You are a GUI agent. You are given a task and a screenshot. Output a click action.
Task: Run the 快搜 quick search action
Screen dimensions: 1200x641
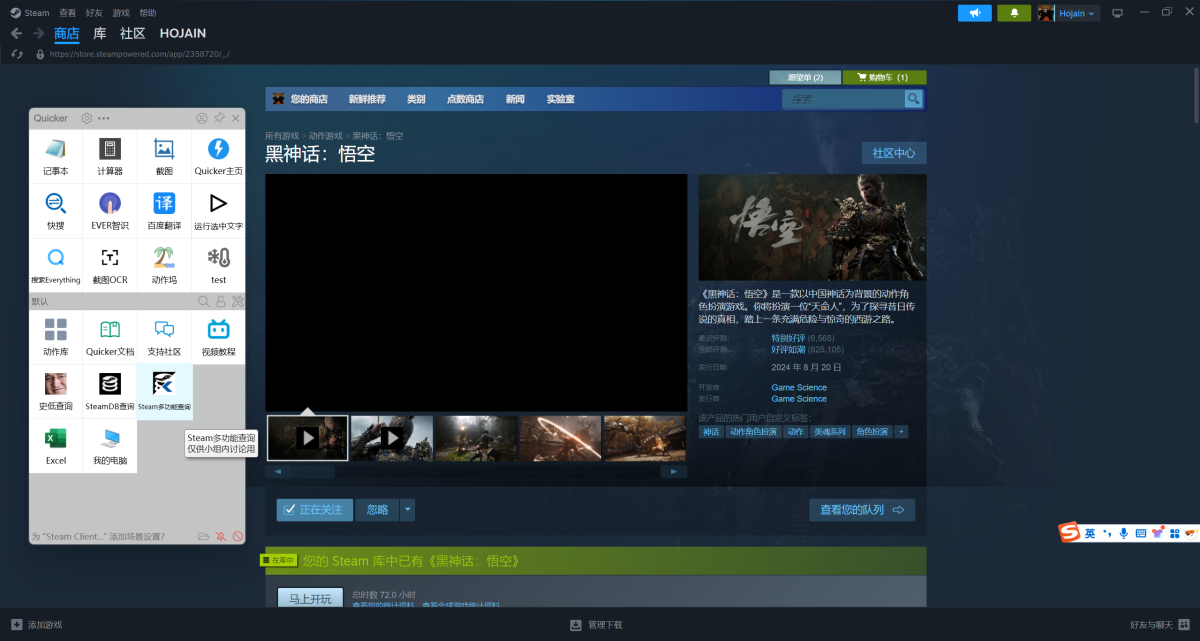click(x=56, y=211)
